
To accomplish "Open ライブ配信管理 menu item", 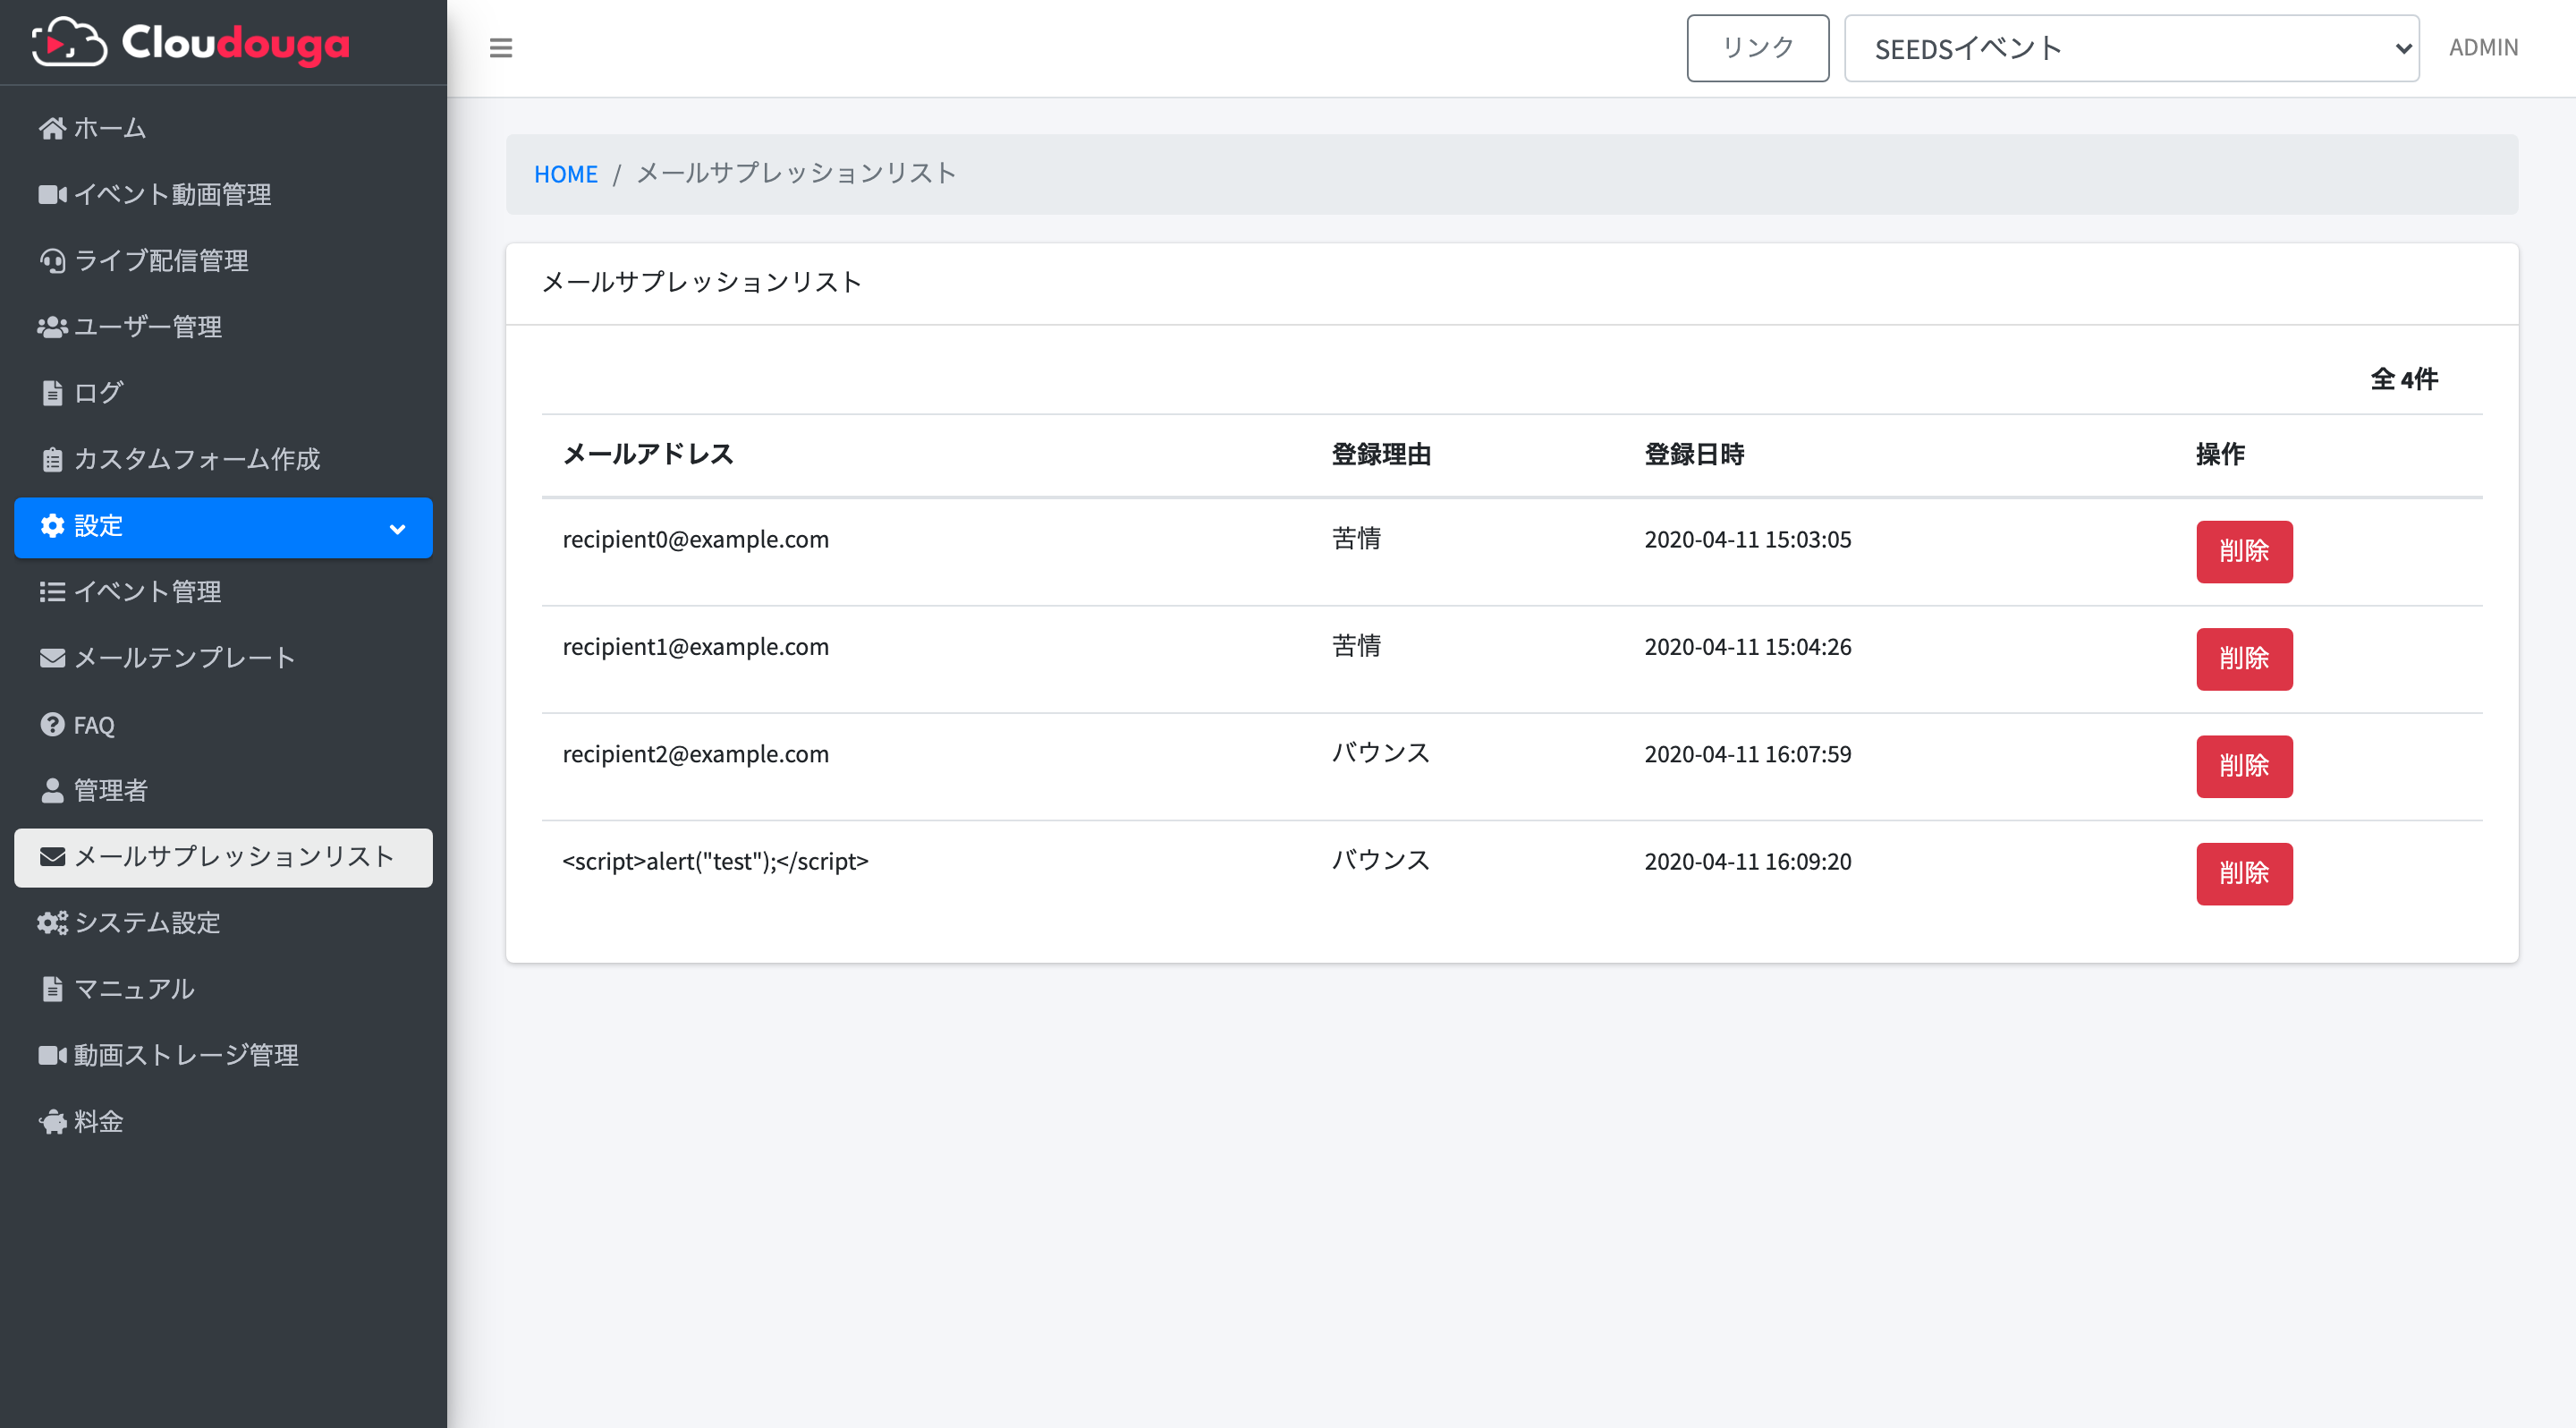I will [x=223, y=260].
